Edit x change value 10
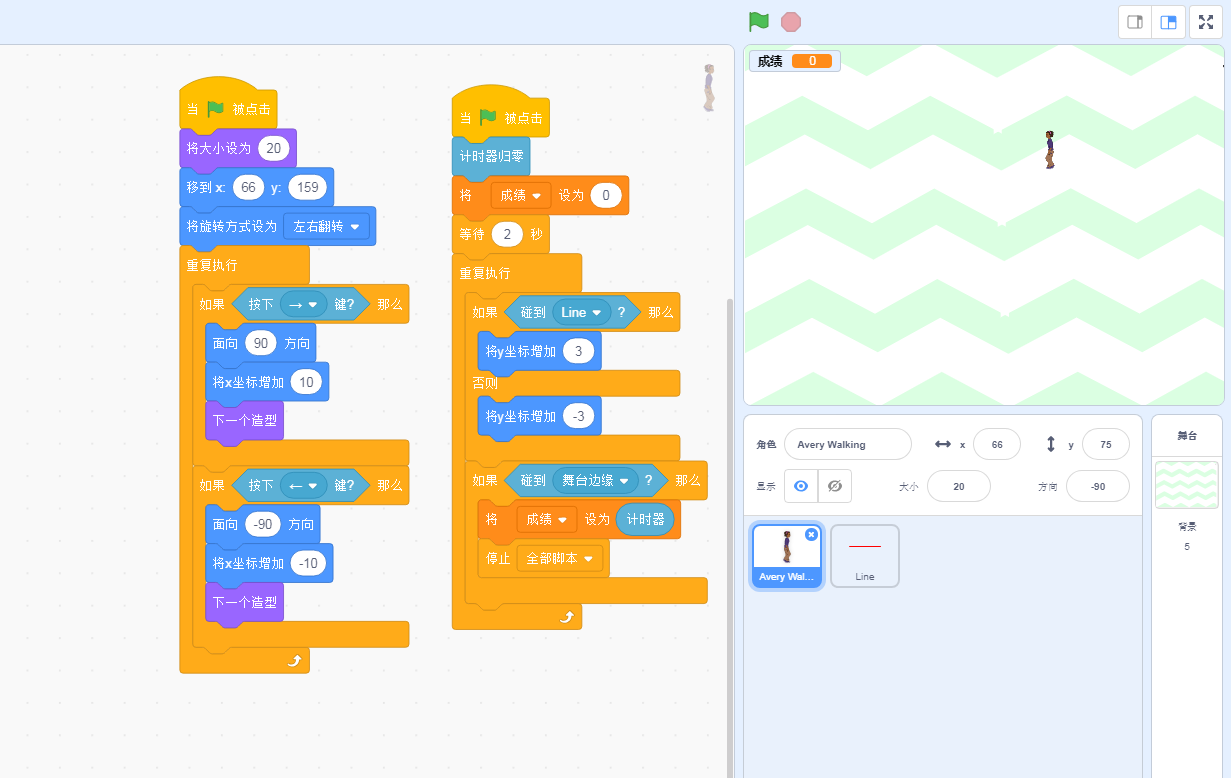Image resolution: width=1231 pixels, height=778 pixels. tap(306, 382)
